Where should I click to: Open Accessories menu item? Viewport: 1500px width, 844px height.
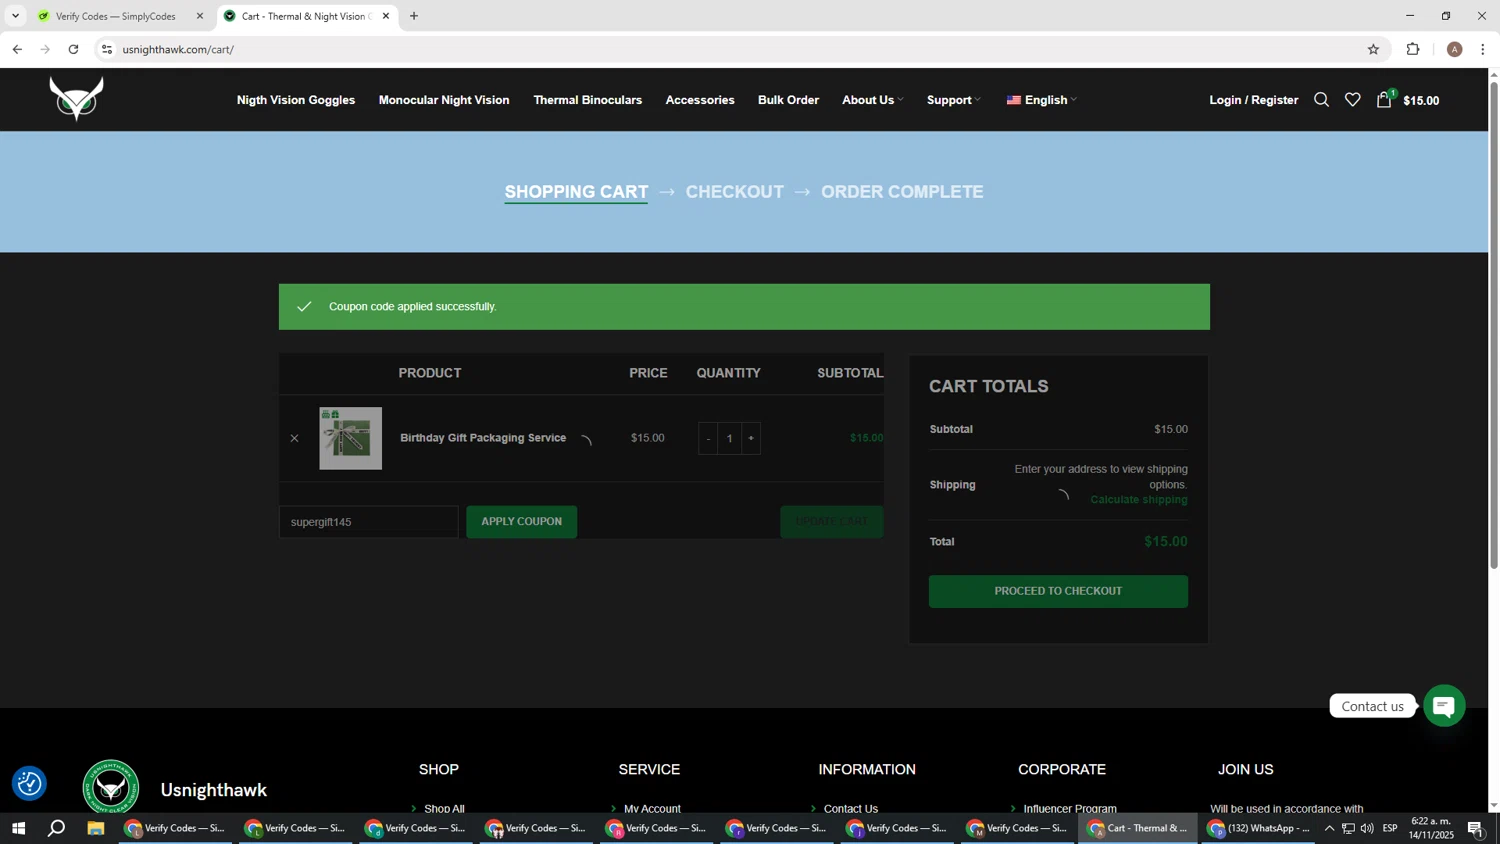[700, 100]
